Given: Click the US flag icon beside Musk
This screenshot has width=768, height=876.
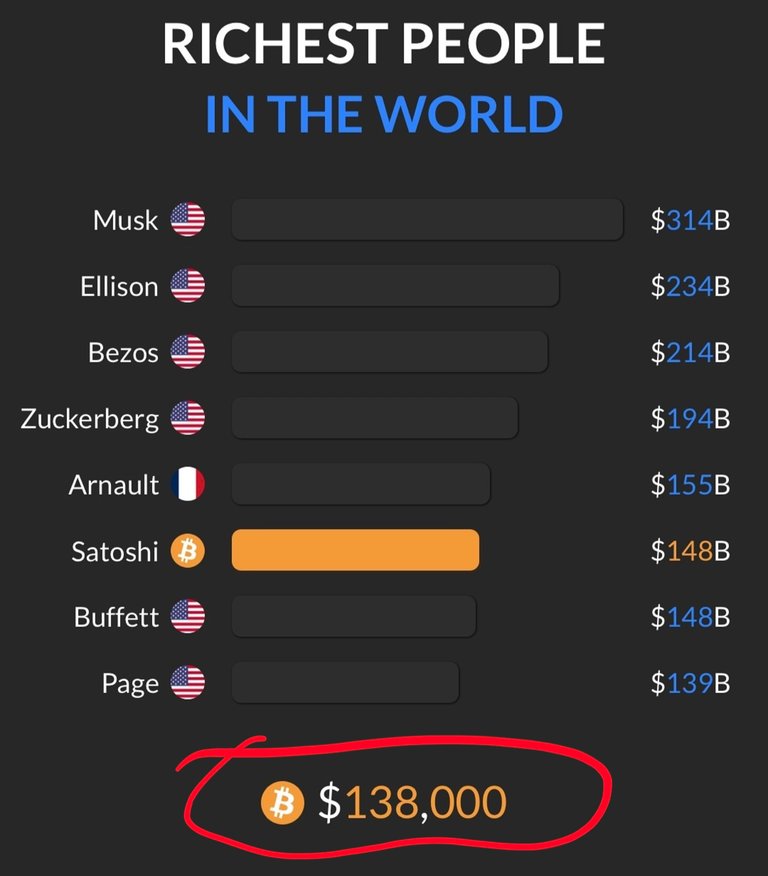Looking at the screenshot, I should pyautogui.click(x=188, y=220).
